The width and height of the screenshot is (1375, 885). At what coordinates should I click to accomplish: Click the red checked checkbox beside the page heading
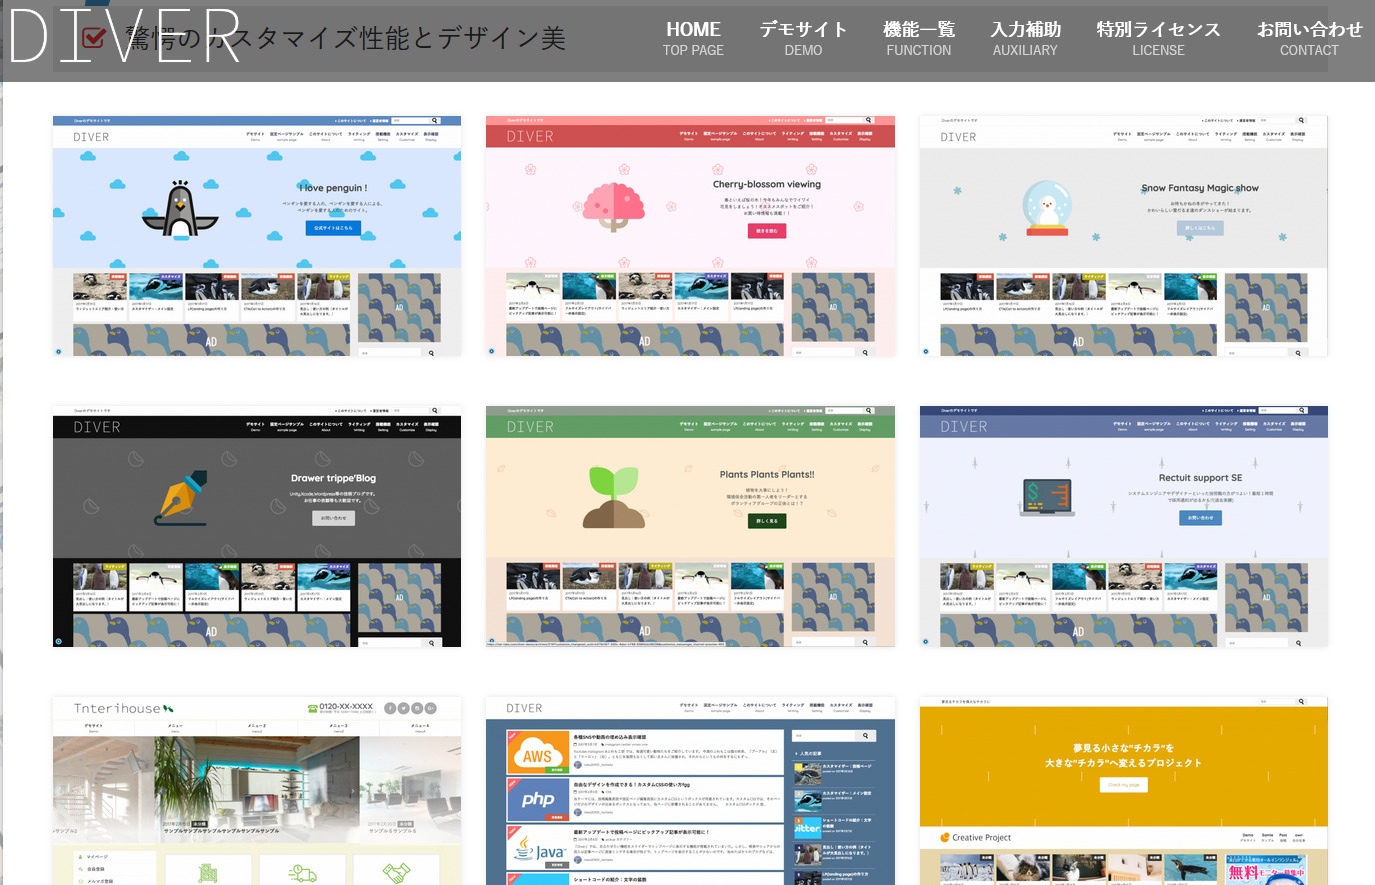tap(92, 39)
